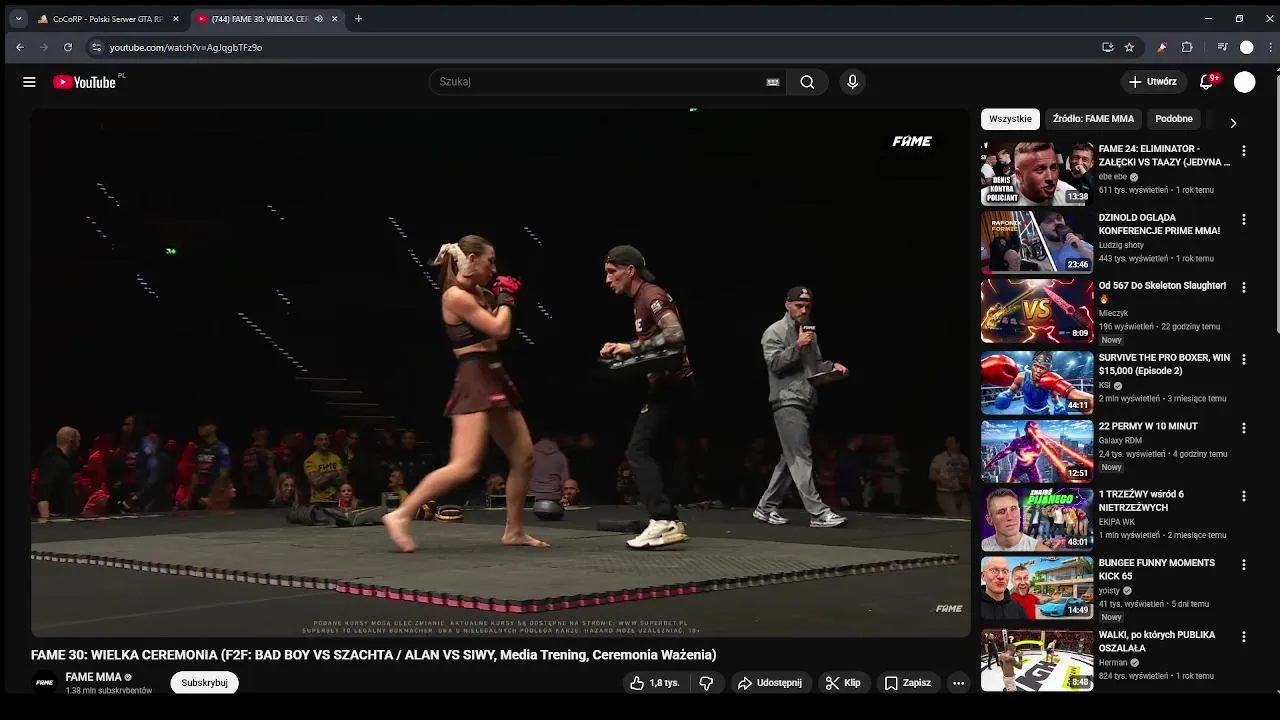This screenshot has height=720, width=1280.
Task: Close the FAME 30 YouTube tab
Action: [x=335, y=19]
